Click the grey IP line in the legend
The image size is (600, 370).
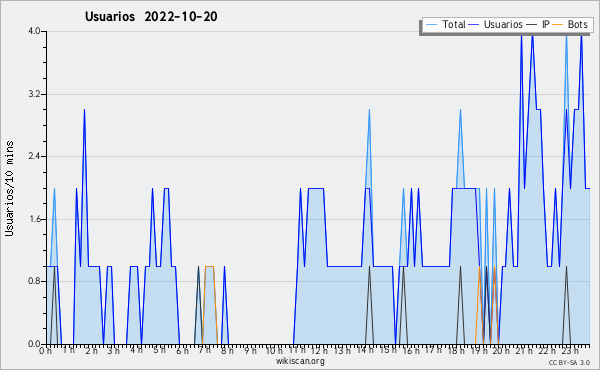pos(532,25)
